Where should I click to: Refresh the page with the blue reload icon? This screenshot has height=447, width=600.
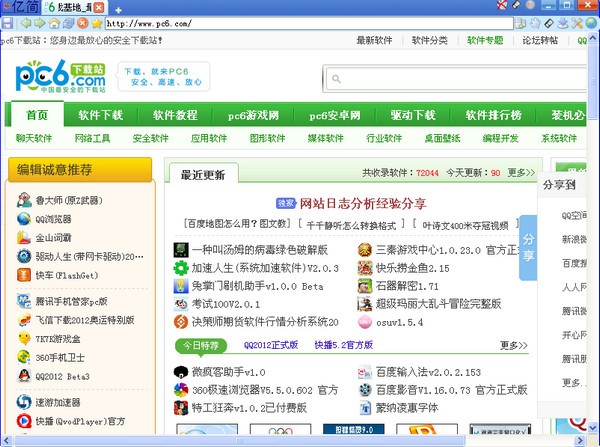[68, 23]
